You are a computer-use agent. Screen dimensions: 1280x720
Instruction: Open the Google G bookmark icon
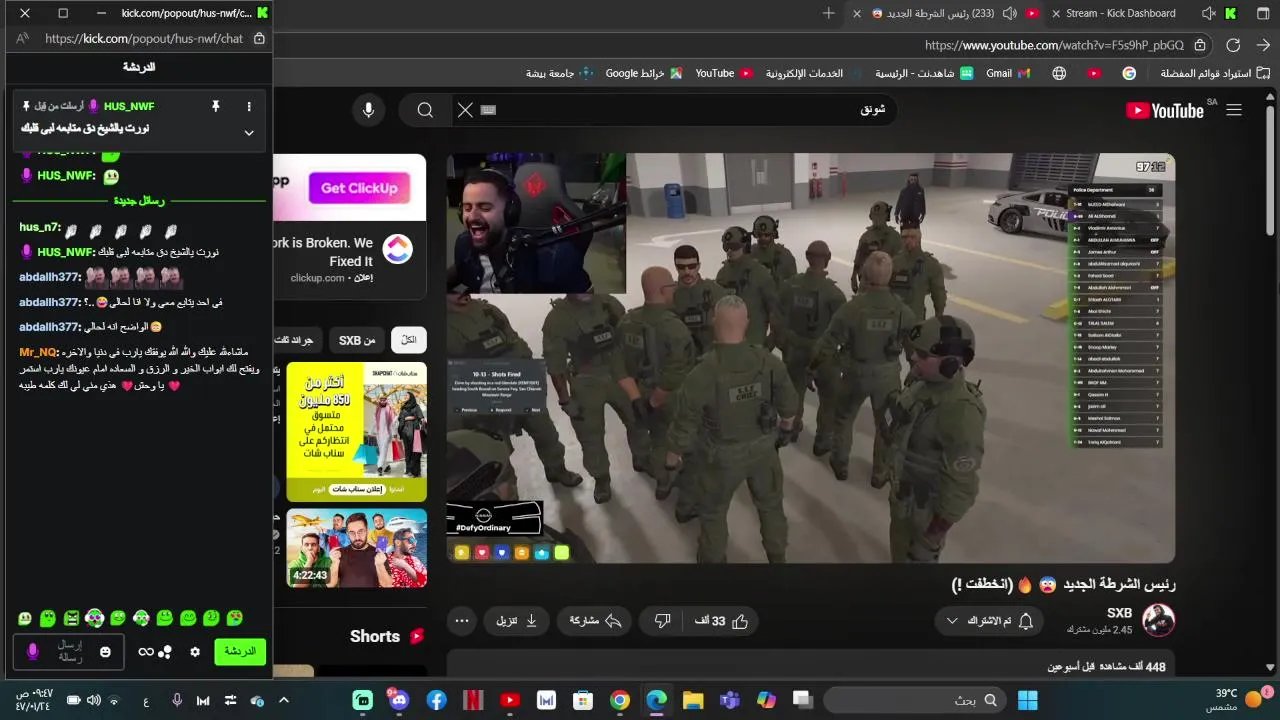[x=1129, y=73]
